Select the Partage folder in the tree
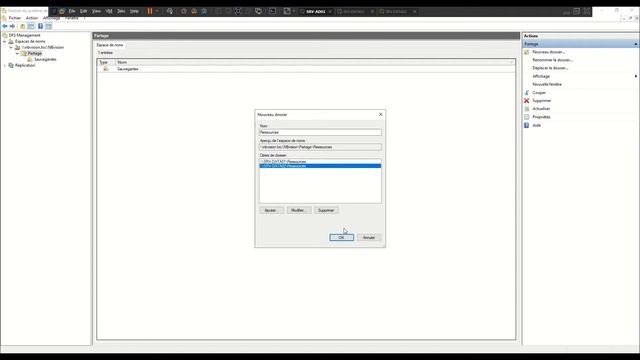The height and width of the screenshot is (360, 640). [x=34, y=53]
